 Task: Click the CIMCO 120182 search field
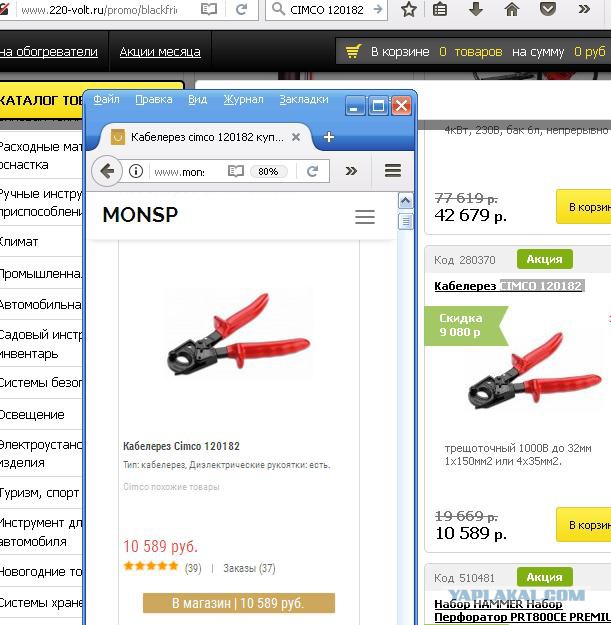[x=327, y=10]
